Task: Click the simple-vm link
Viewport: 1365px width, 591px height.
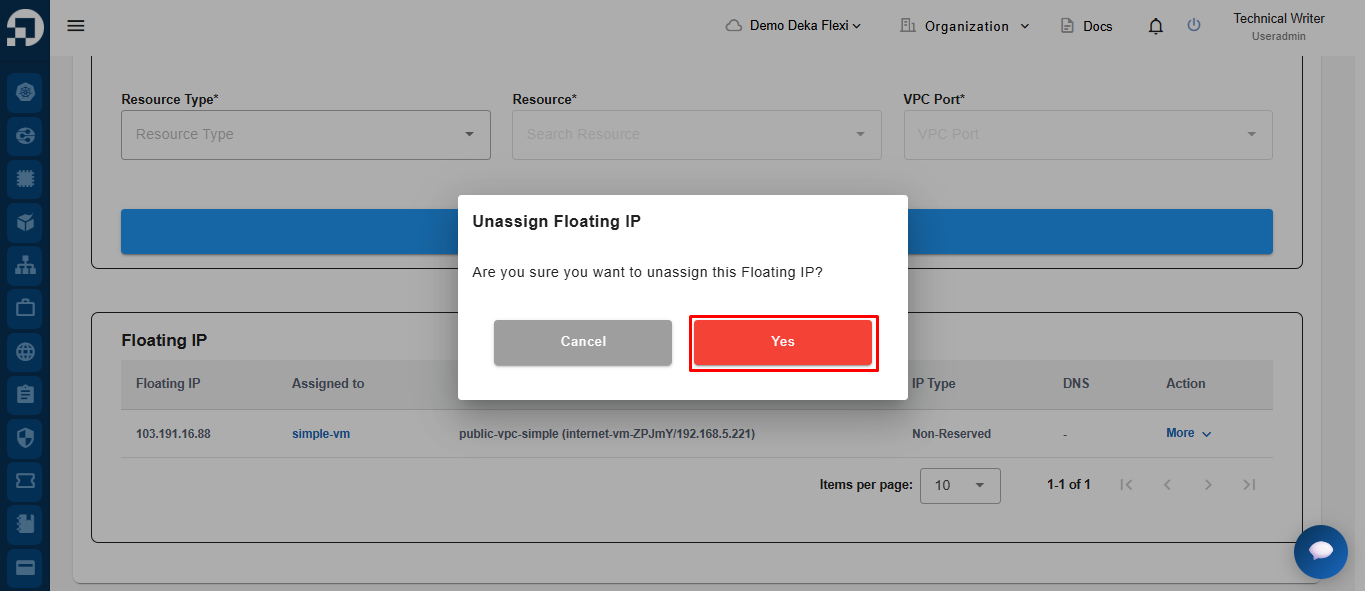Action: coord(320,434)
